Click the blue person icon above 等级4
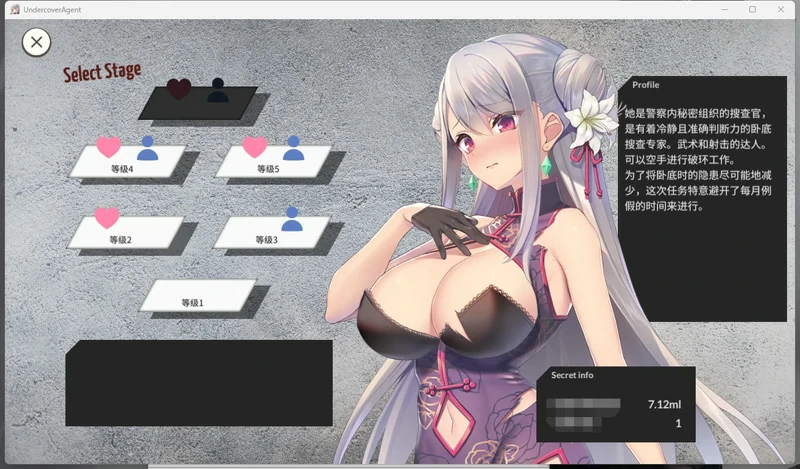The height and width of the screenshot is (469, 800). coord(147,148)
